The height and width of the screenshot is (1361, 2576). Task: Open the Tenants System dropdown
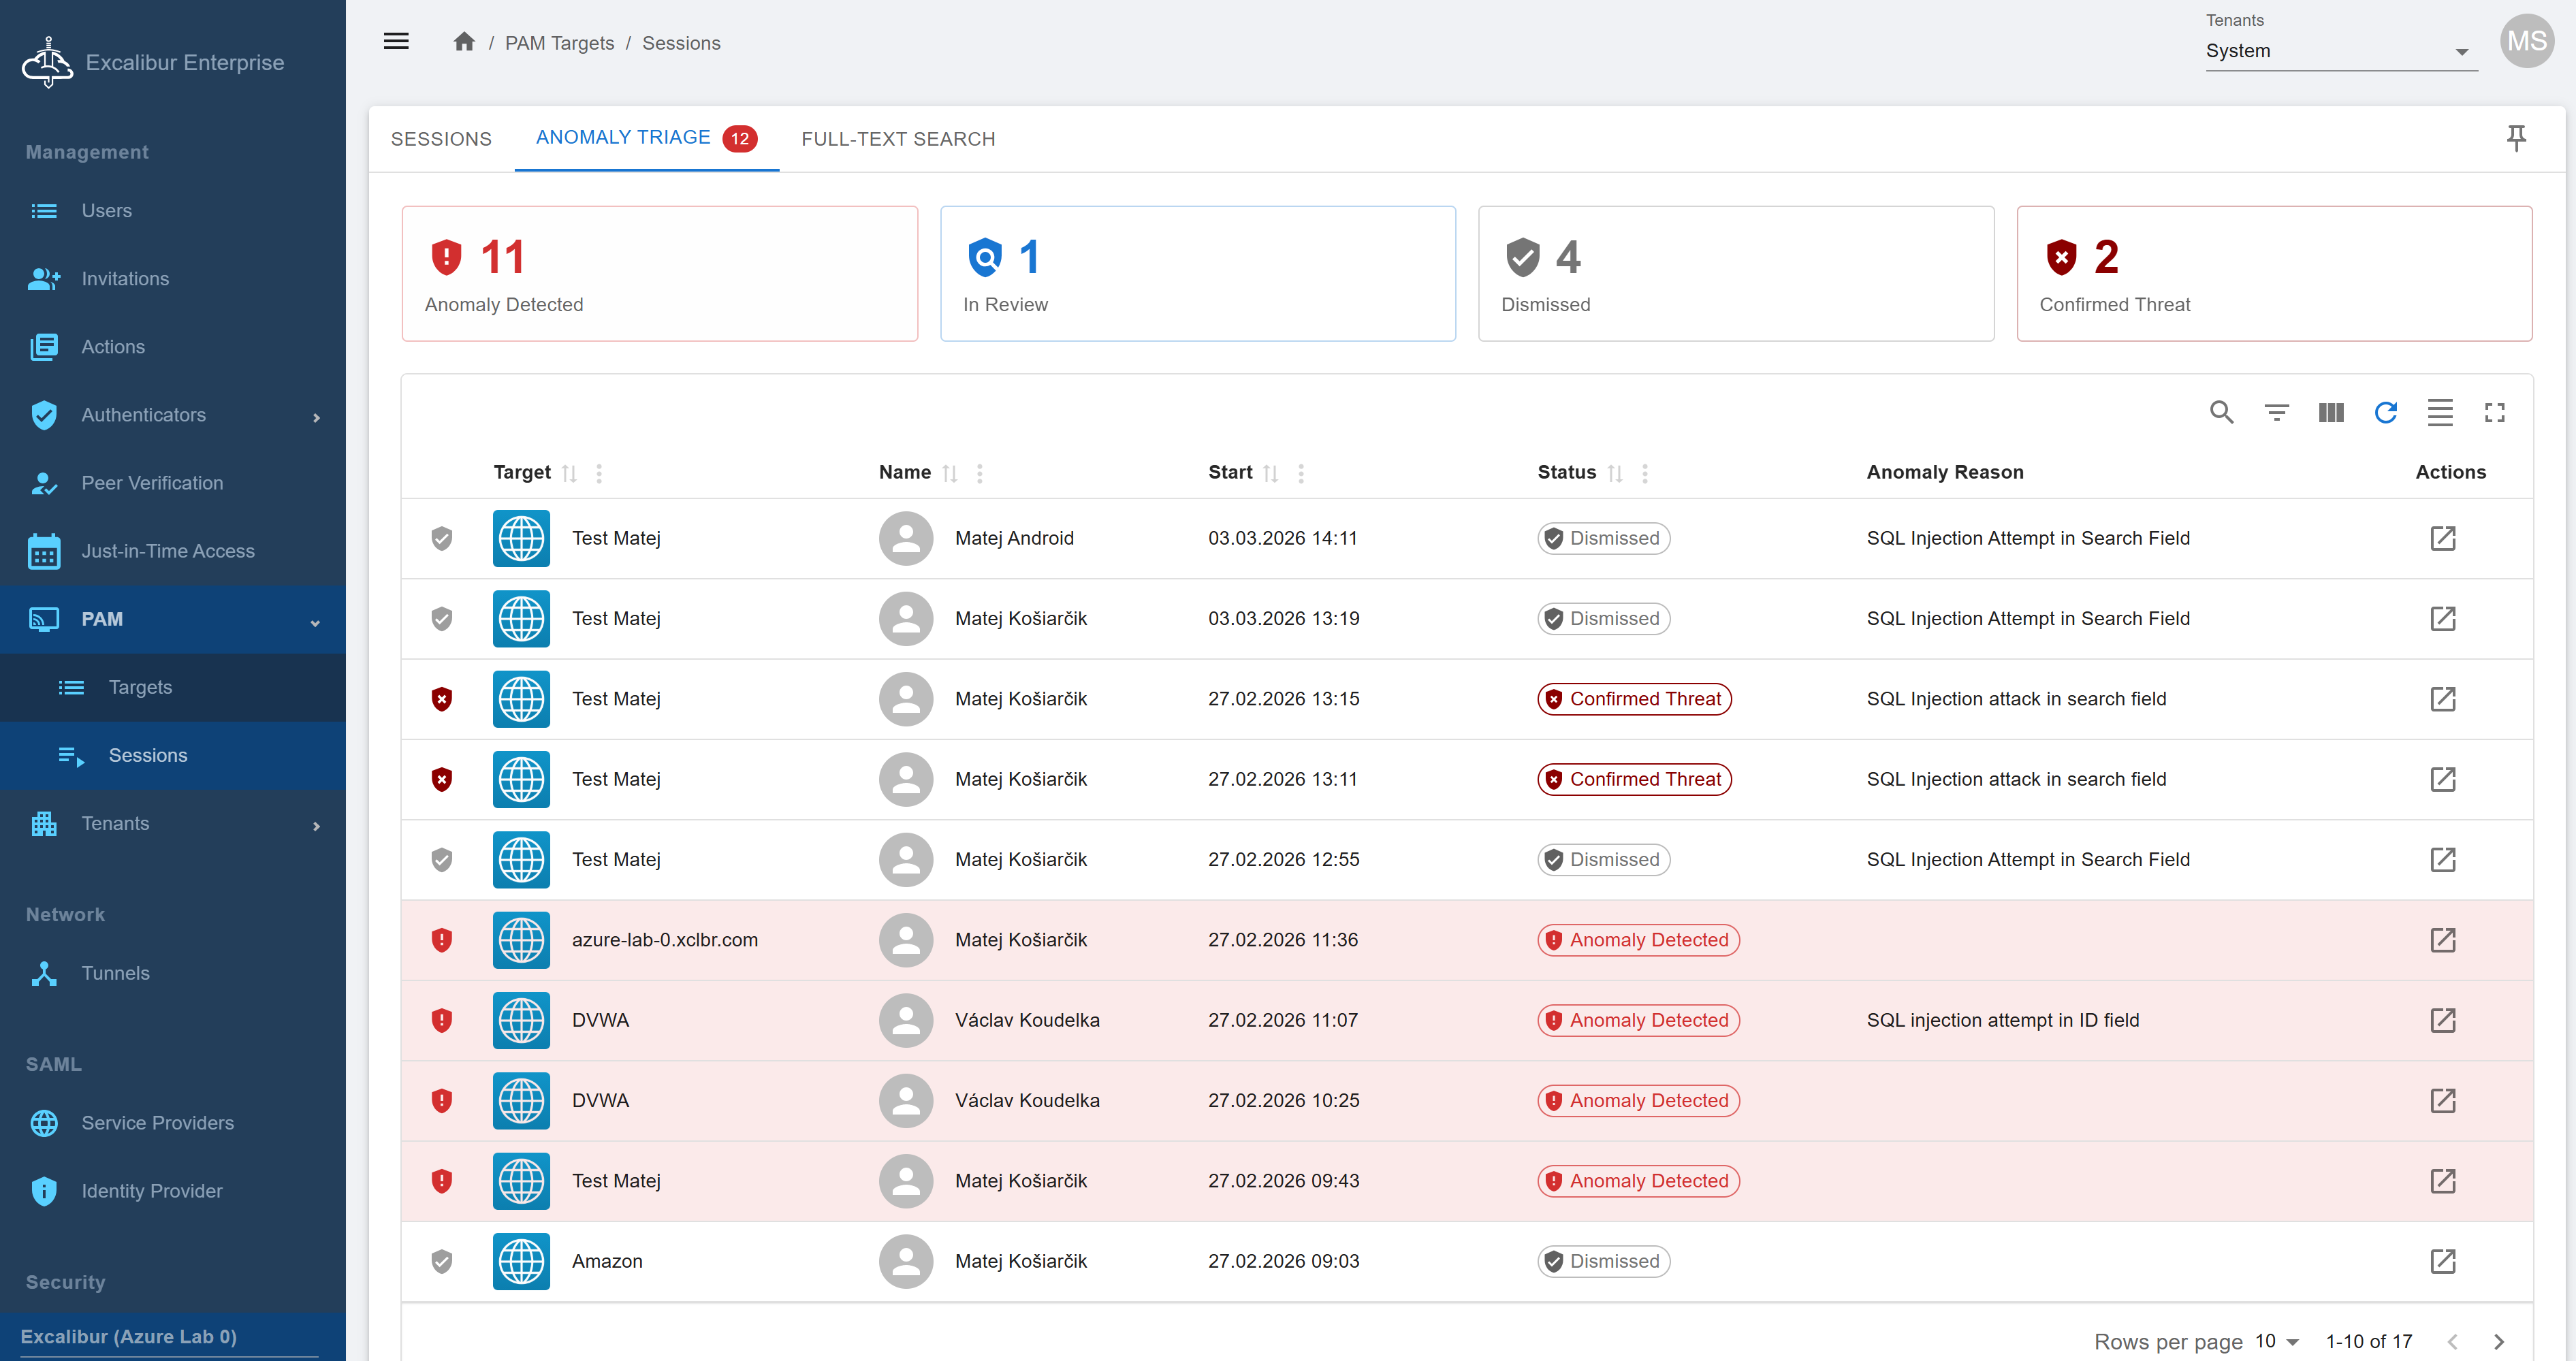(x=2340, y=51)
